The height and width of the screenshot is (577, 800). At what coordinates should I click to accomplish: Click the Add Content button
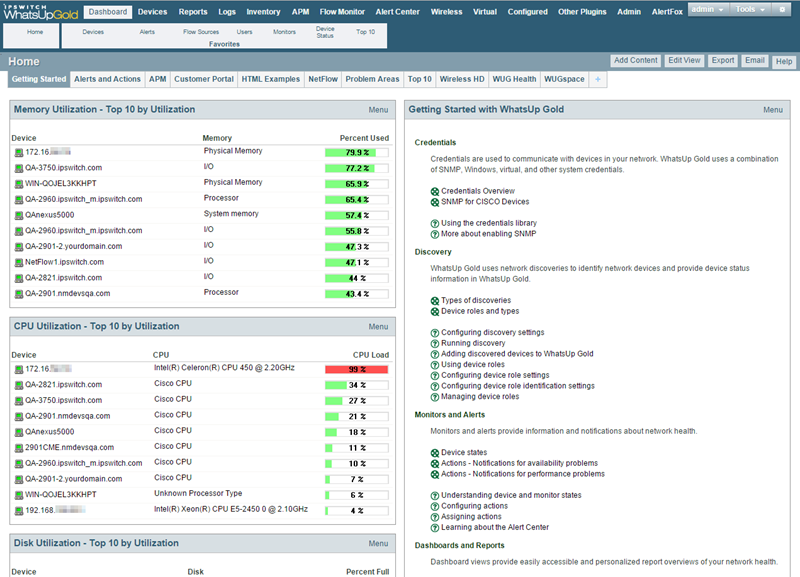(636, 60)
